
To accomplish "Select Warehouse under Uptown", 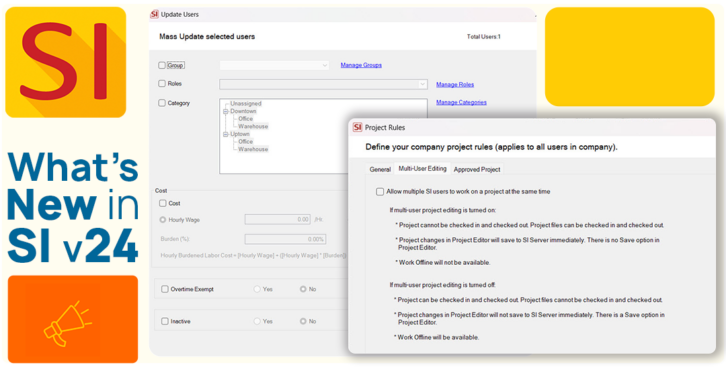I will click(253, 149).
